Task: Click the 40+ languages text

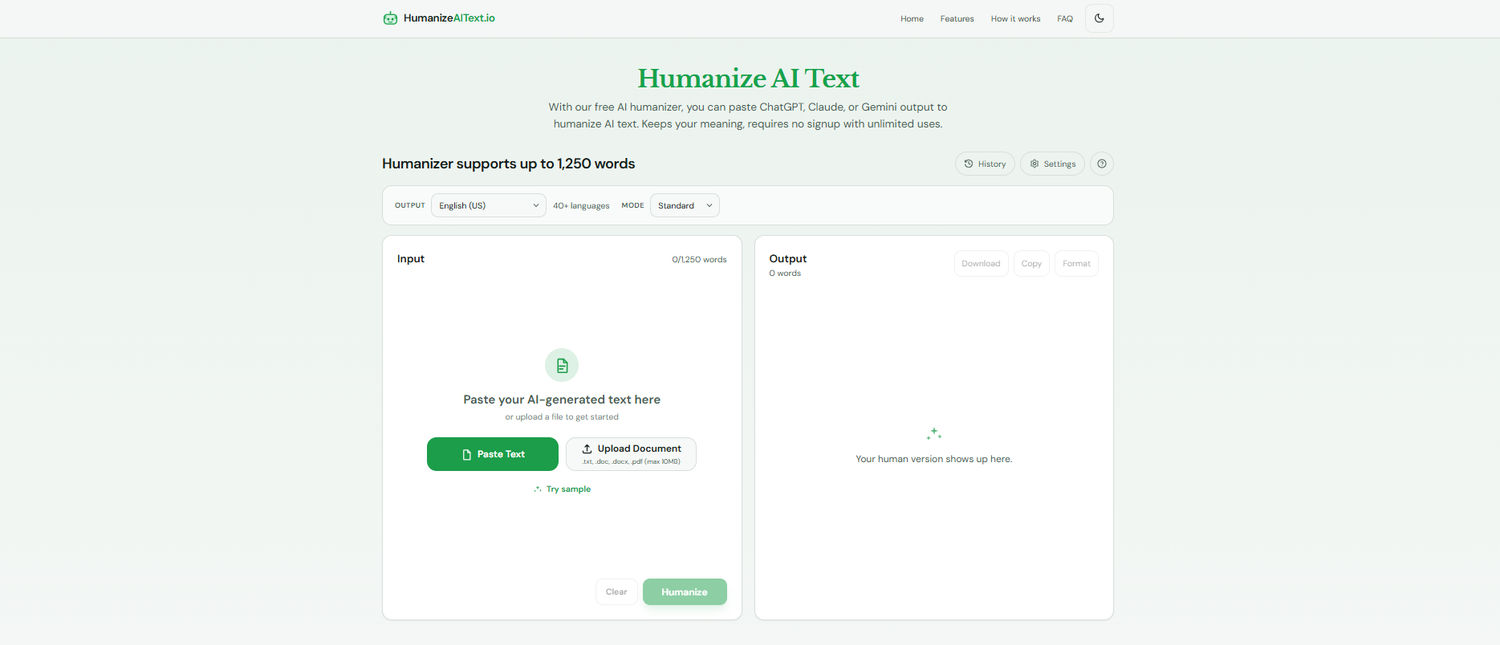Action: tap(581, 206)
